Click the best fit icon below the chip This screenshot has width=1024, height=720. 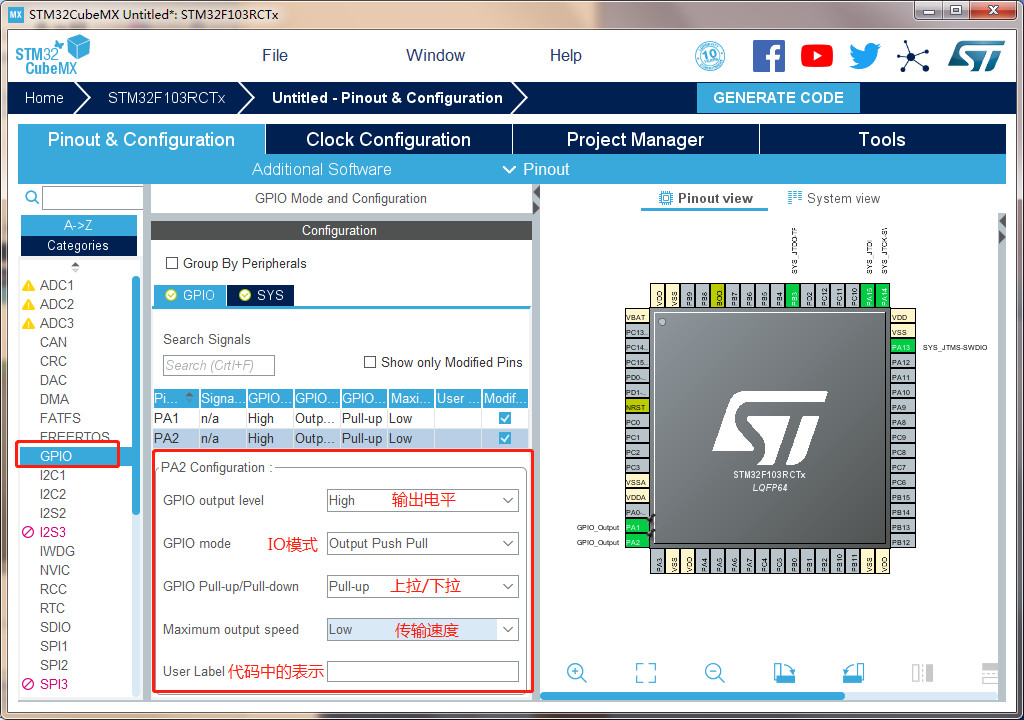(x=645, y=673)
